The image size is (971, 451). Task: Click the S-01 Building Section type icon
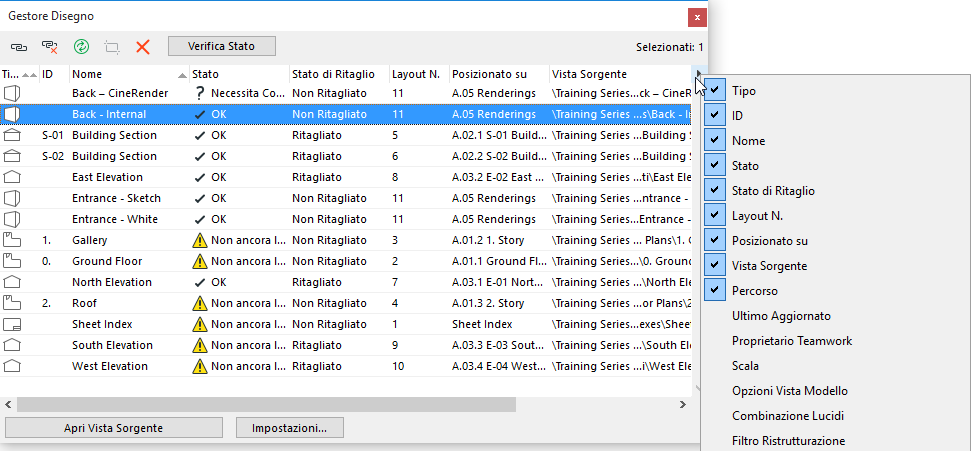point(12,135)
